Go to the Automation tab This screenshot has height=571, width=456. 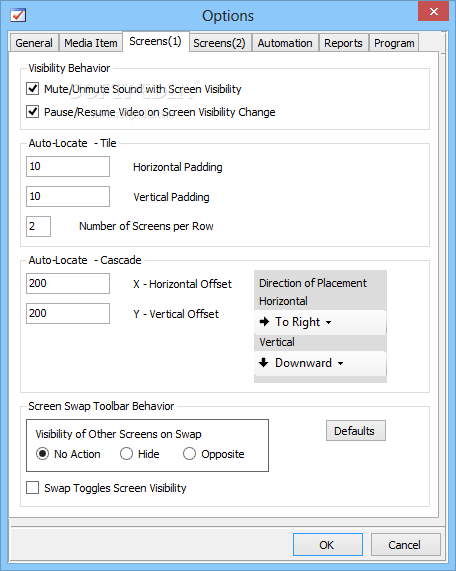click(x=285, y=43)
